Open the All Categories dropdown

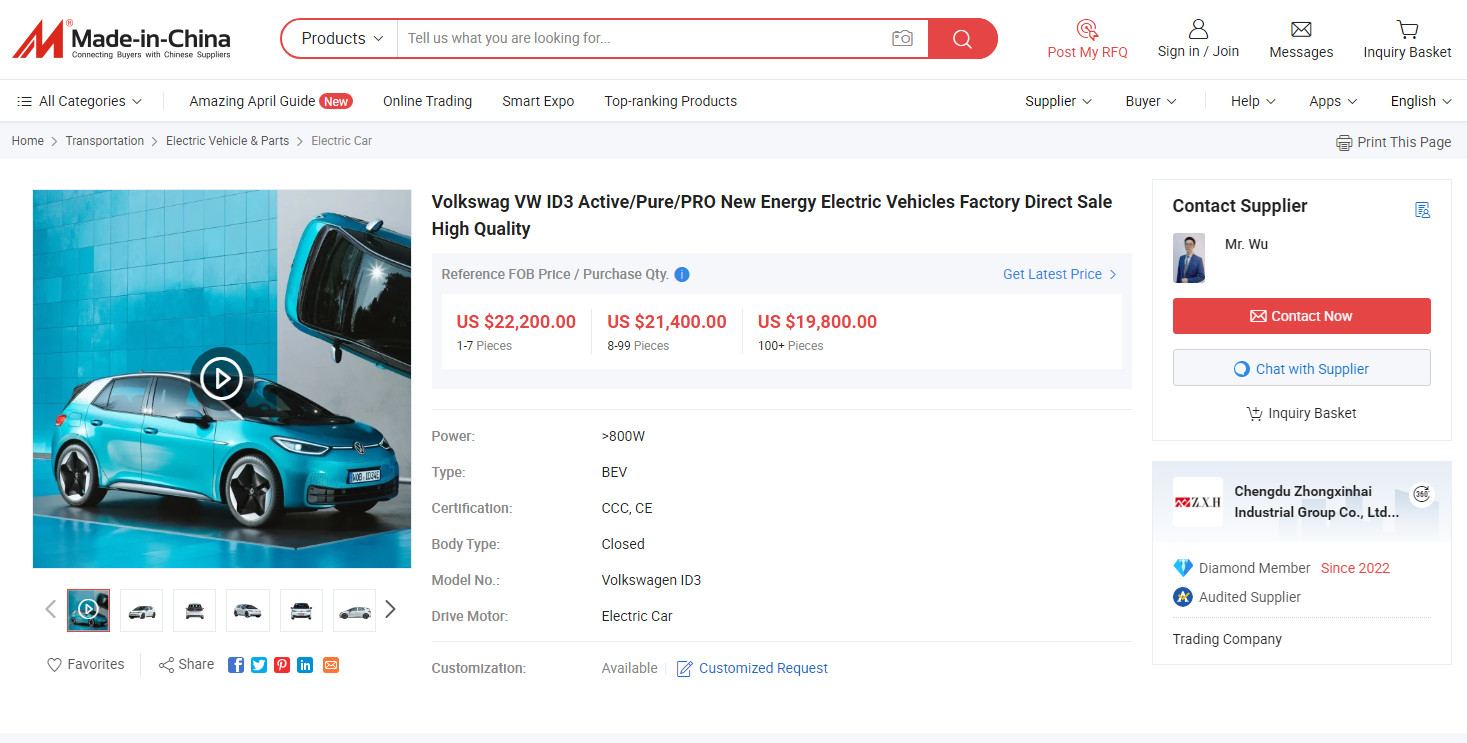79,101
